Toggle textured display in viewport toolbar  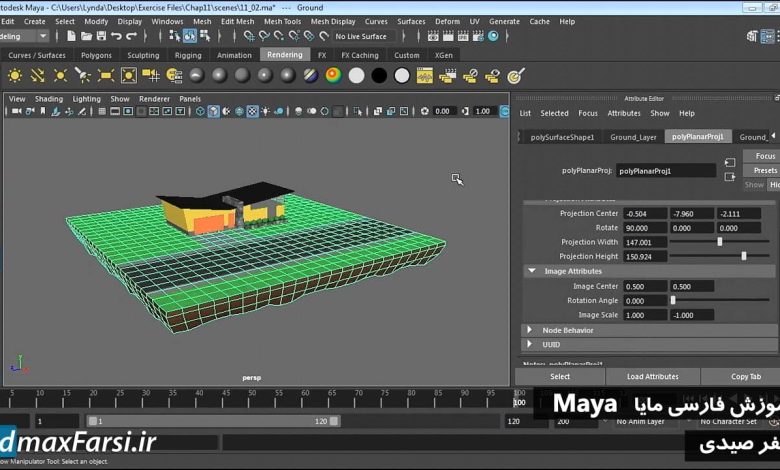pyautogui.click(x=252, y=111)
